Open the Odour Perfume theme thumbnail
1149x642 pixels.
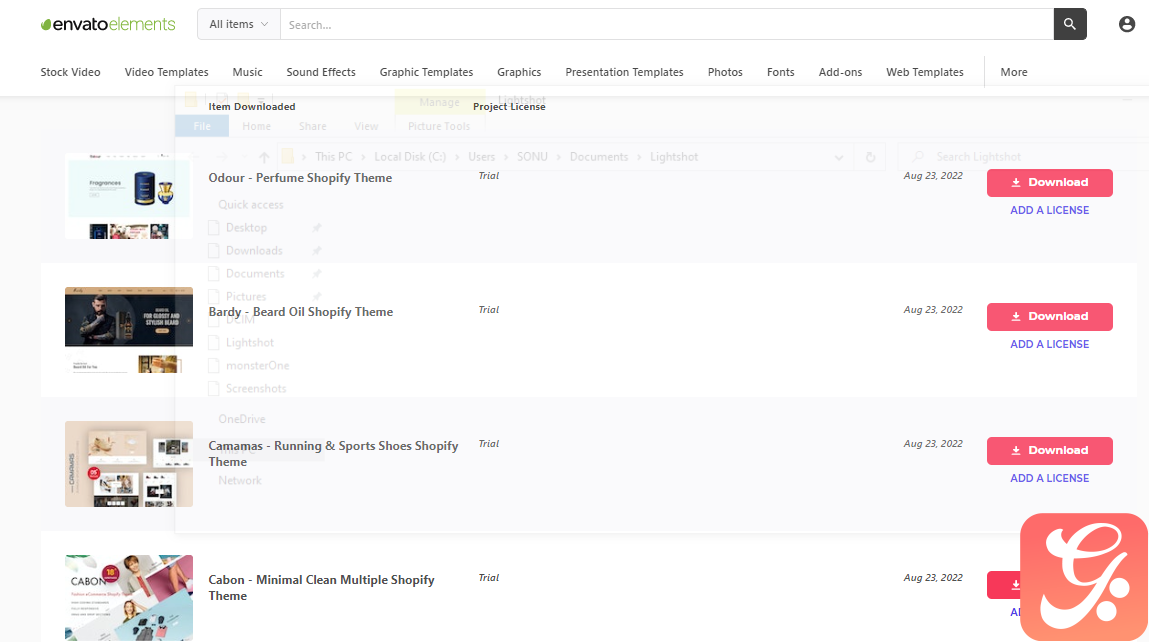click(128, 196)
